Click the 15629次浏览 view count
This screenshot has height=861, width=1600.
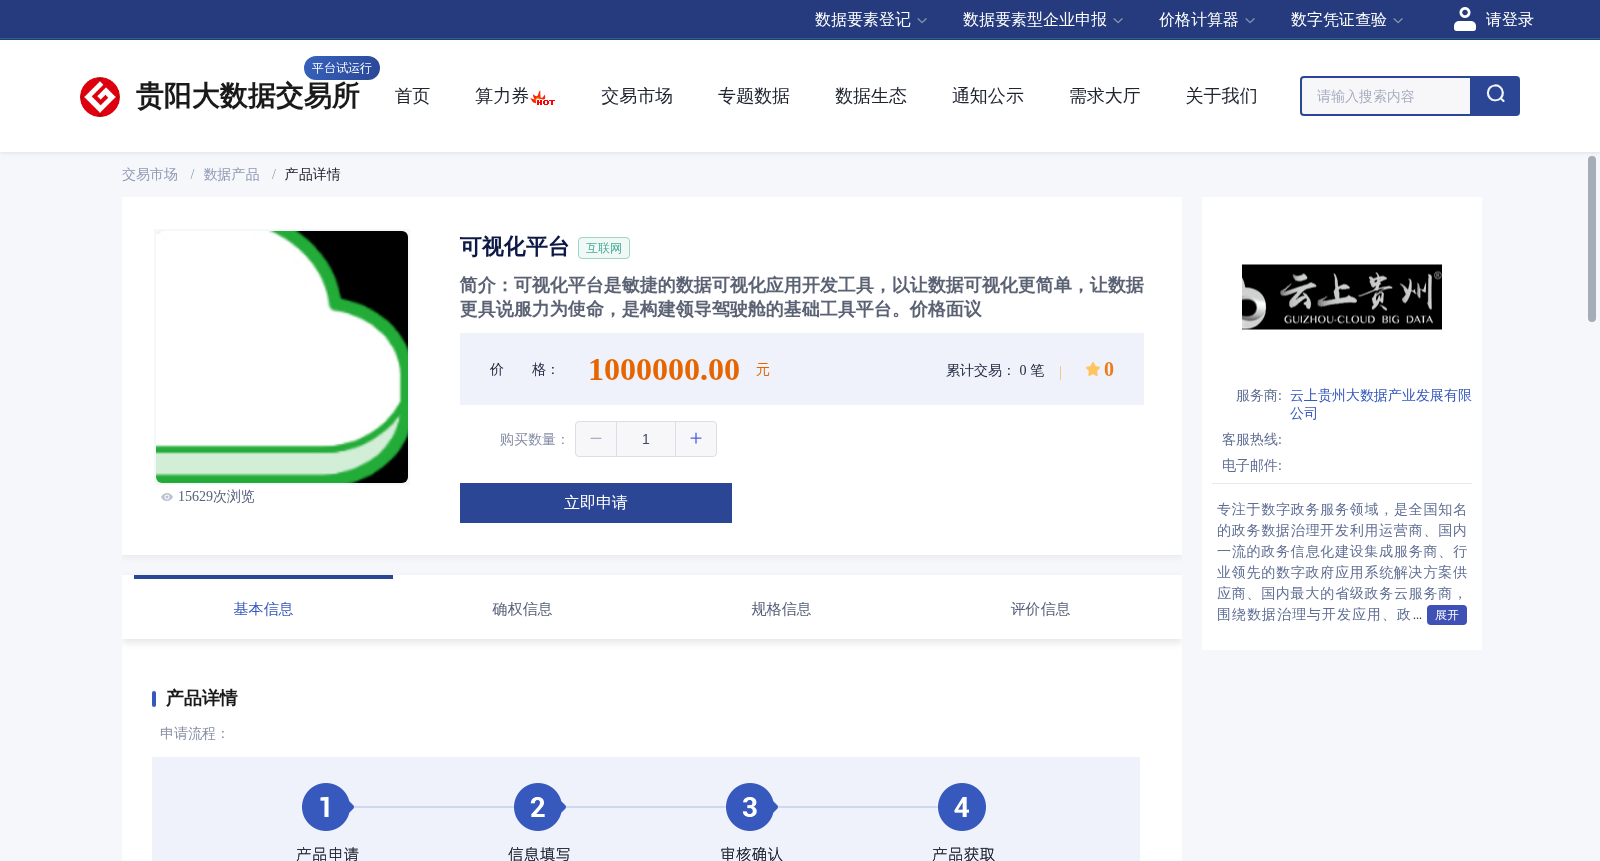[216, 497]
